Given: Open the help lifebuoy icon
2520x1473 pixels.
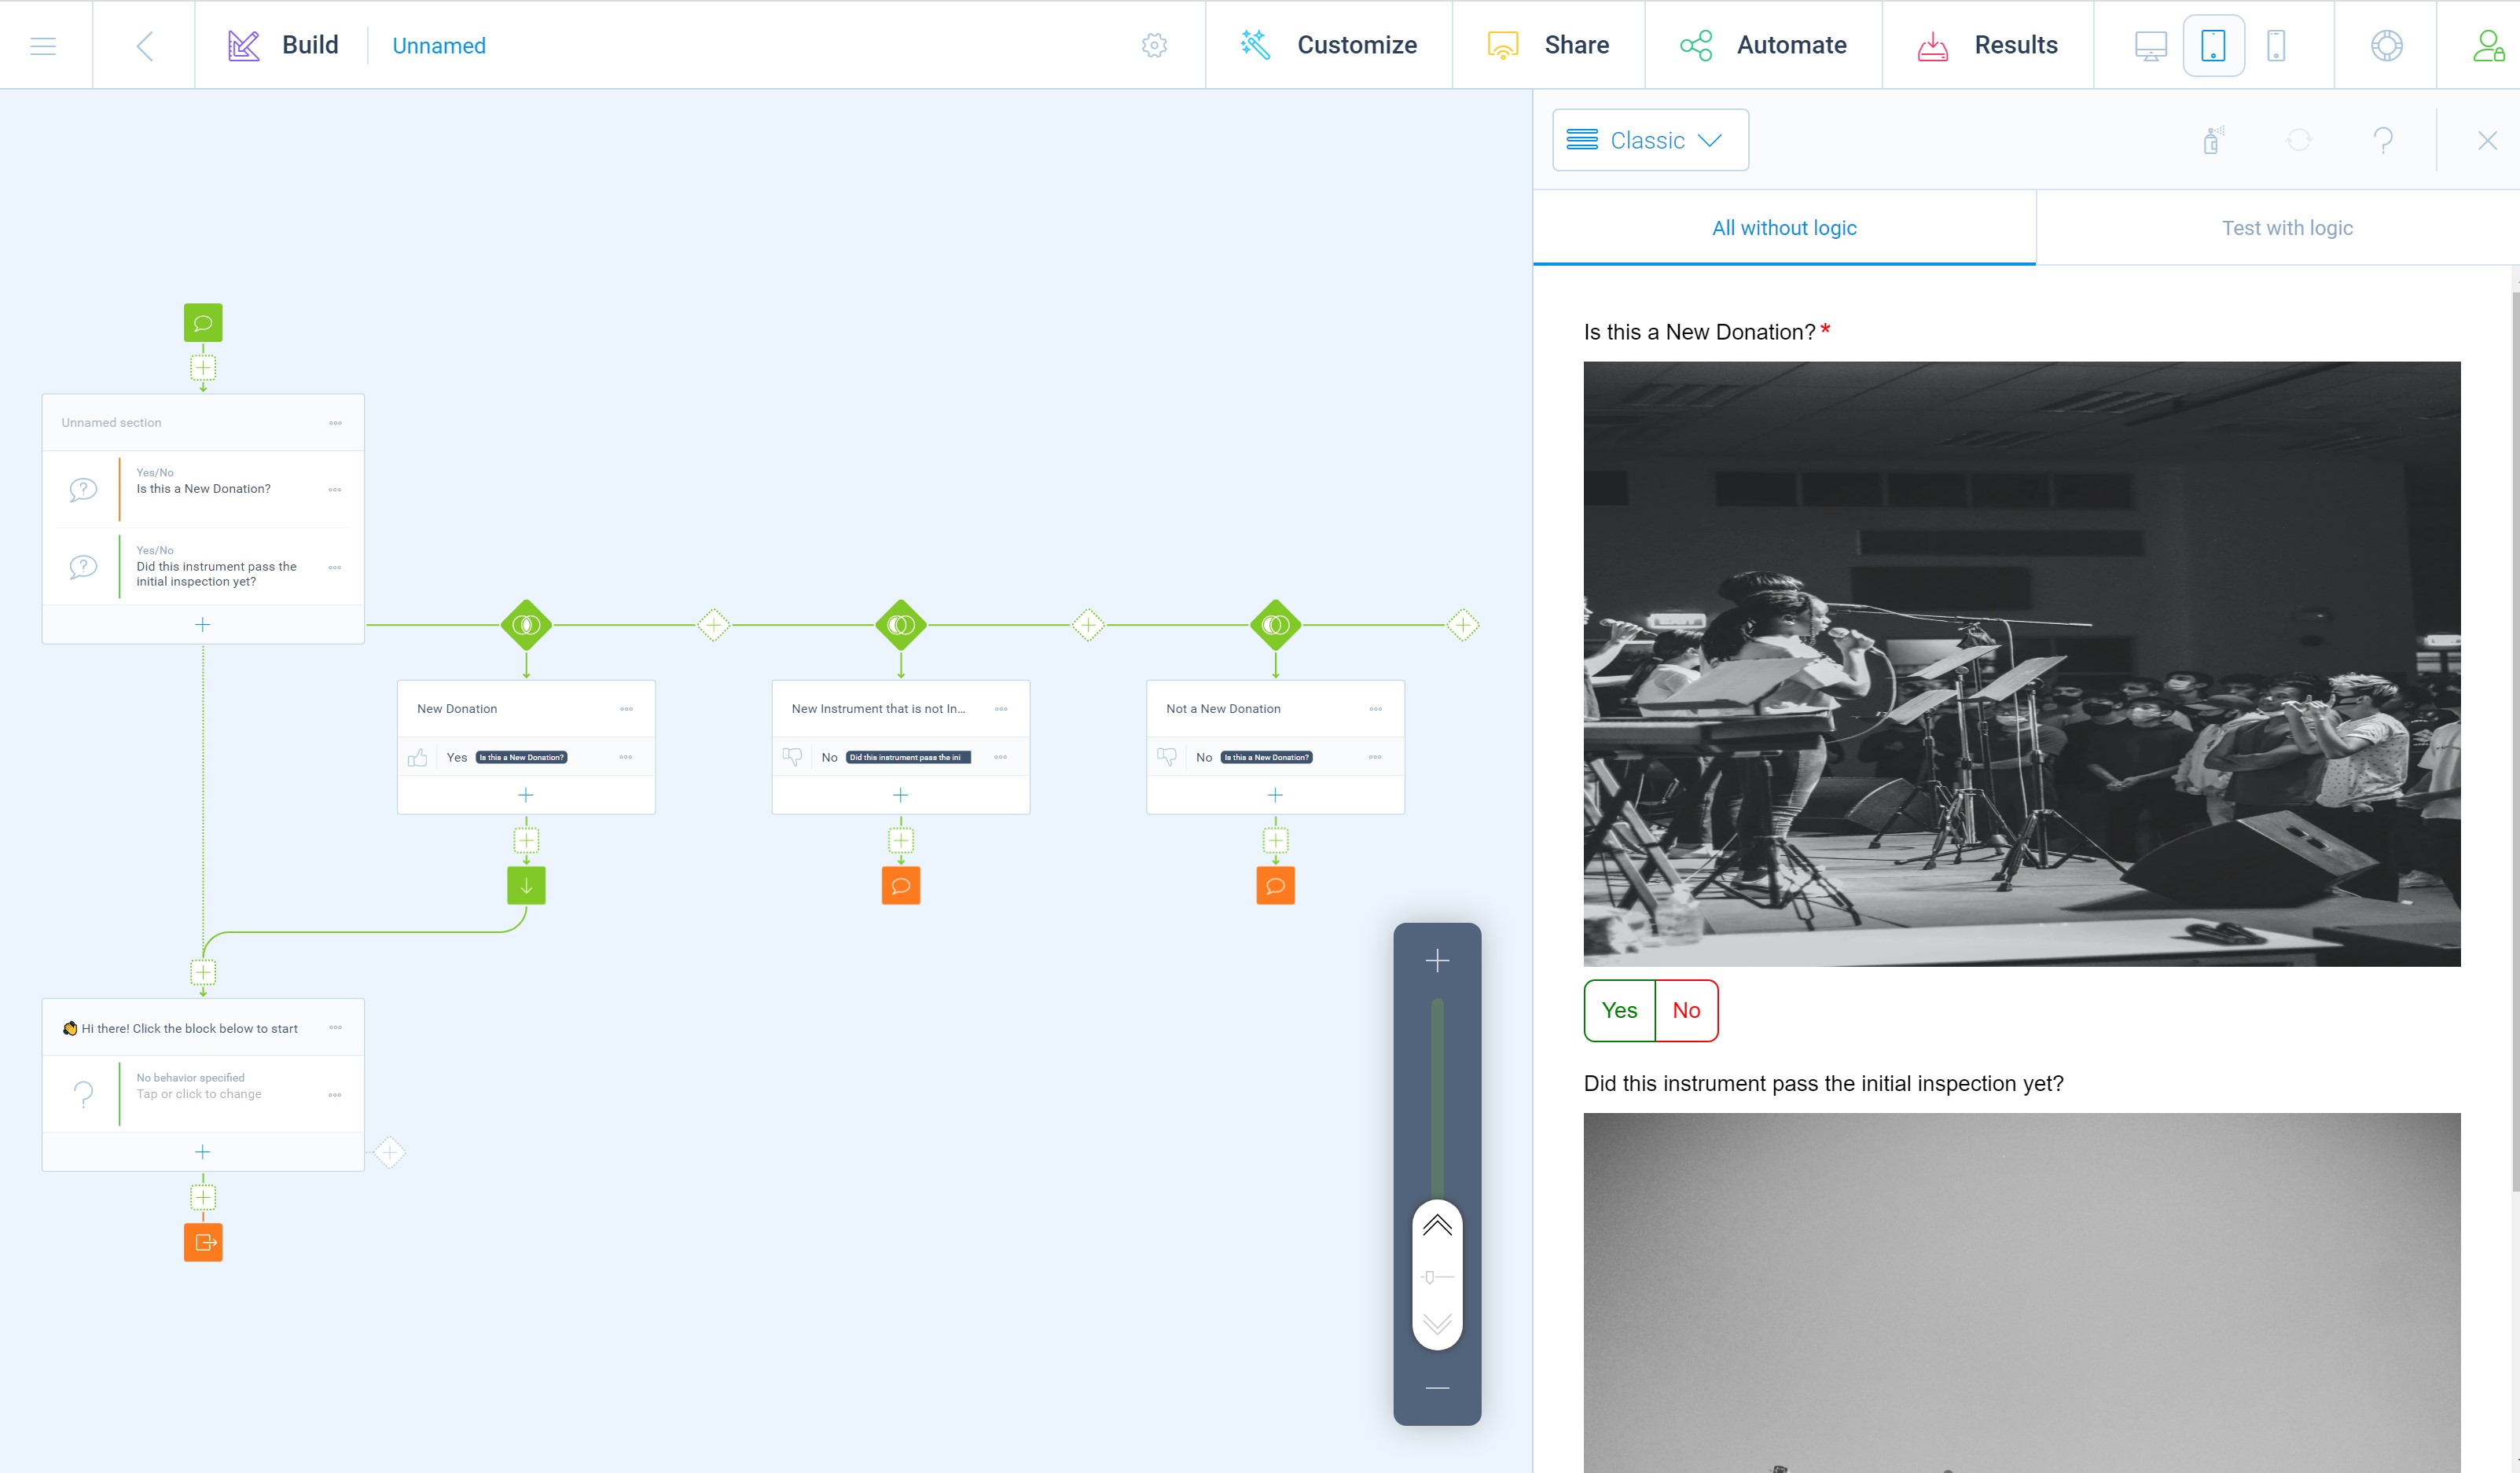Looking at the screenshot, I should coord(2386,46).
